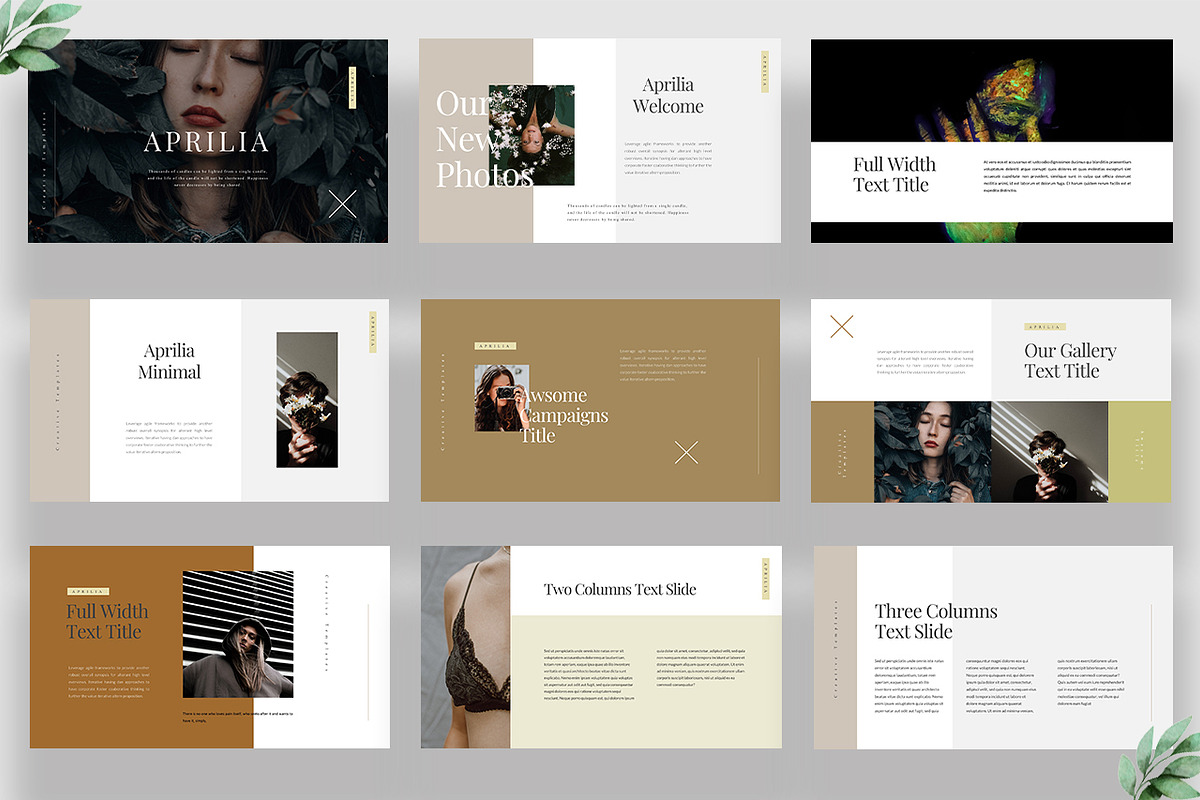
Task: Click the body paragraph under Aprilia Minimal heading
Action: (x=169, y=437)
